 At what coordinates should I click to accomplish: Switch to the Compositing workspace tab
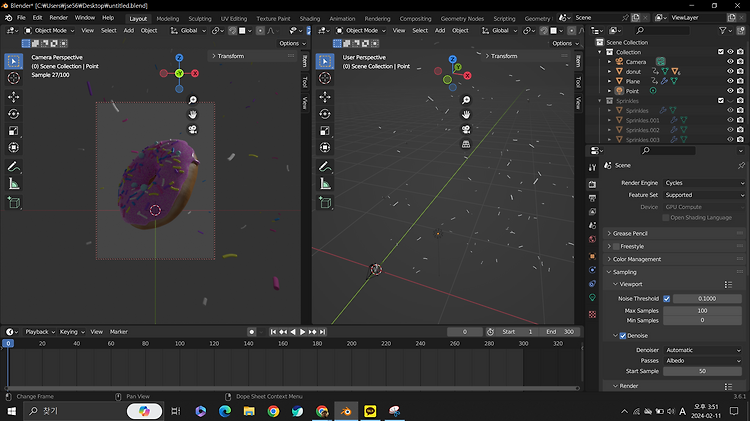pyautogui.click(x=415, y=19)
